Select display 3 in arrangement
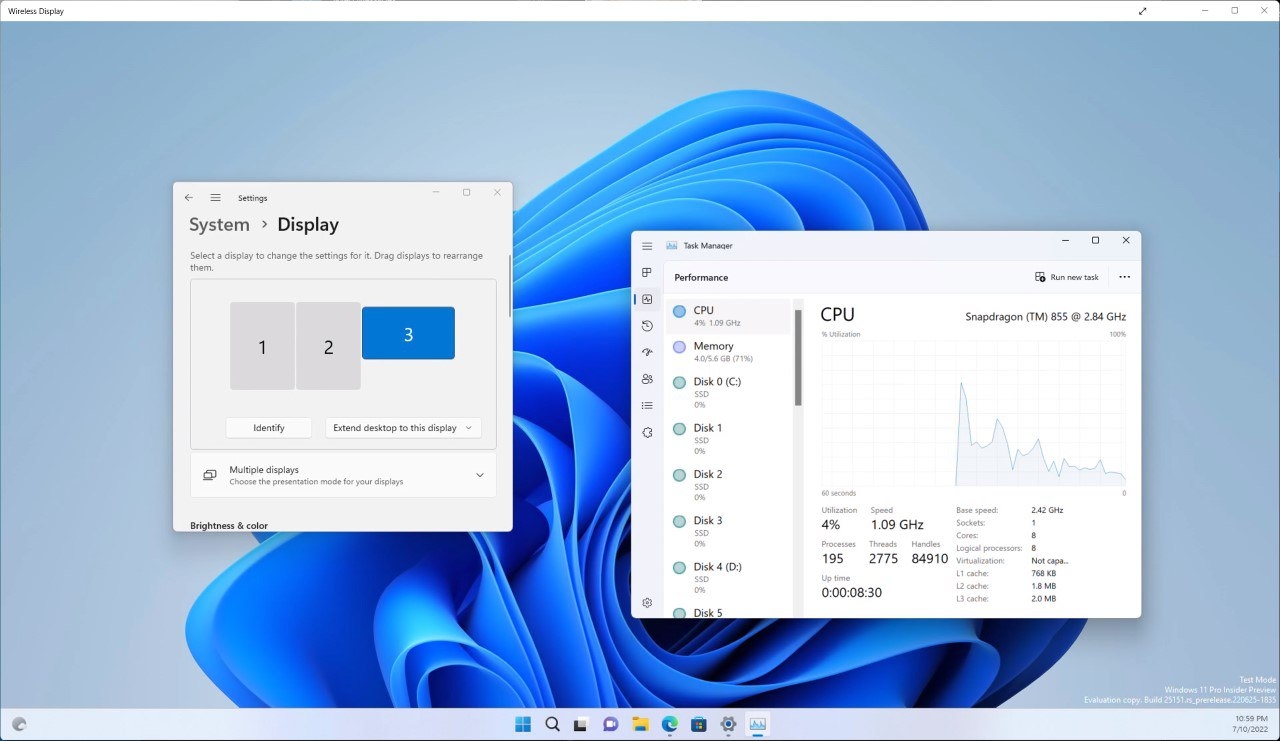 [408, 333]
